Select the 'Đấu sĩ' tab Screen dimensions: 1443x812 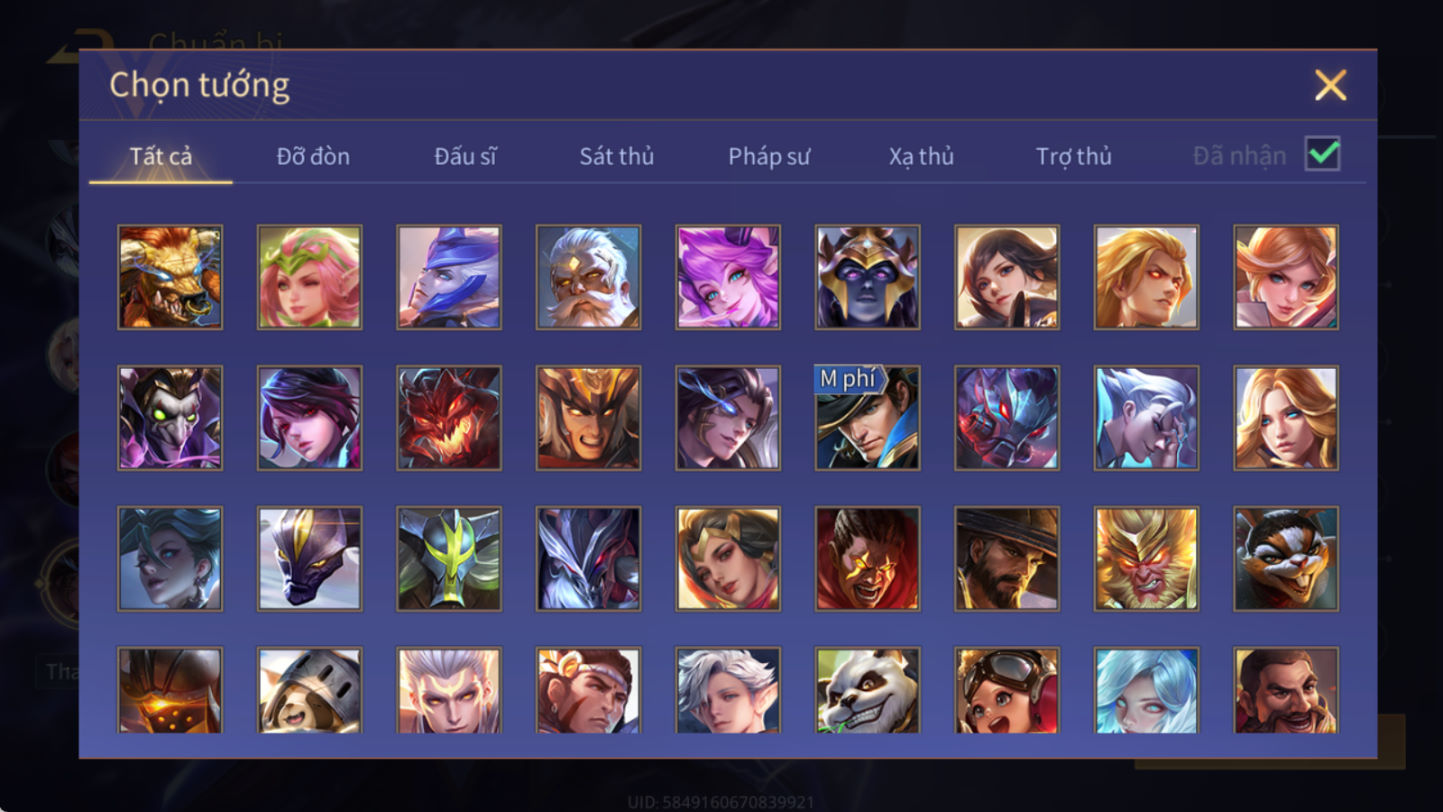[x=465, y=156]
